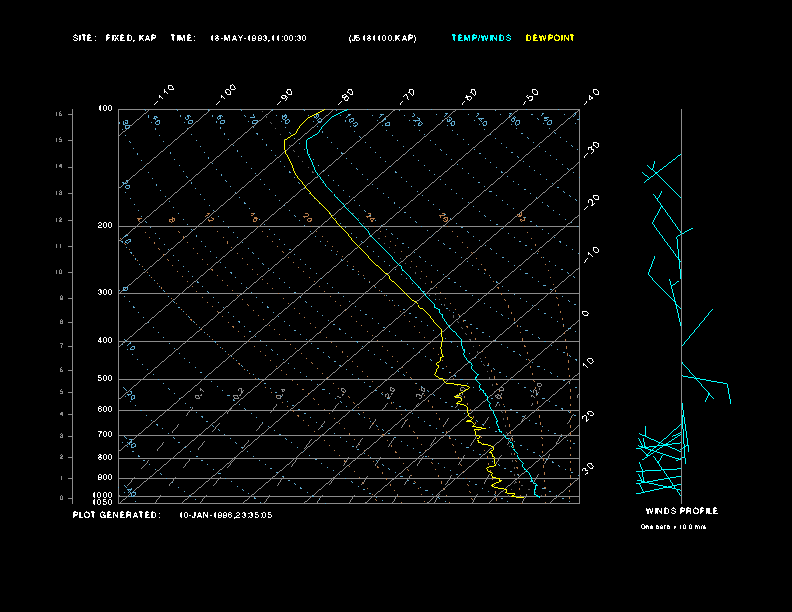Click the 0.1 mixing ratio label

pos(200,394)
